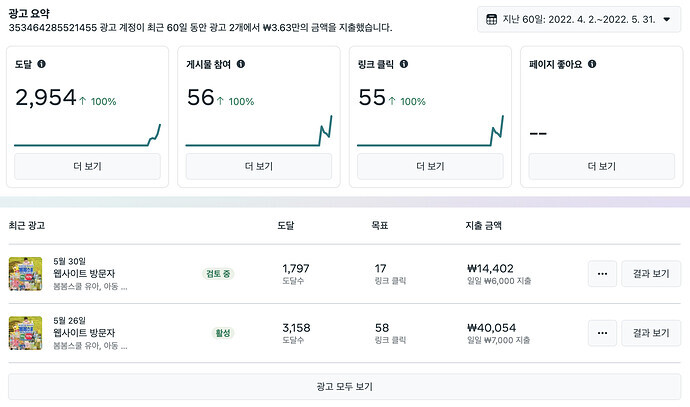Click 더 보기 under 게시물 참여 card

pos(259,166)
